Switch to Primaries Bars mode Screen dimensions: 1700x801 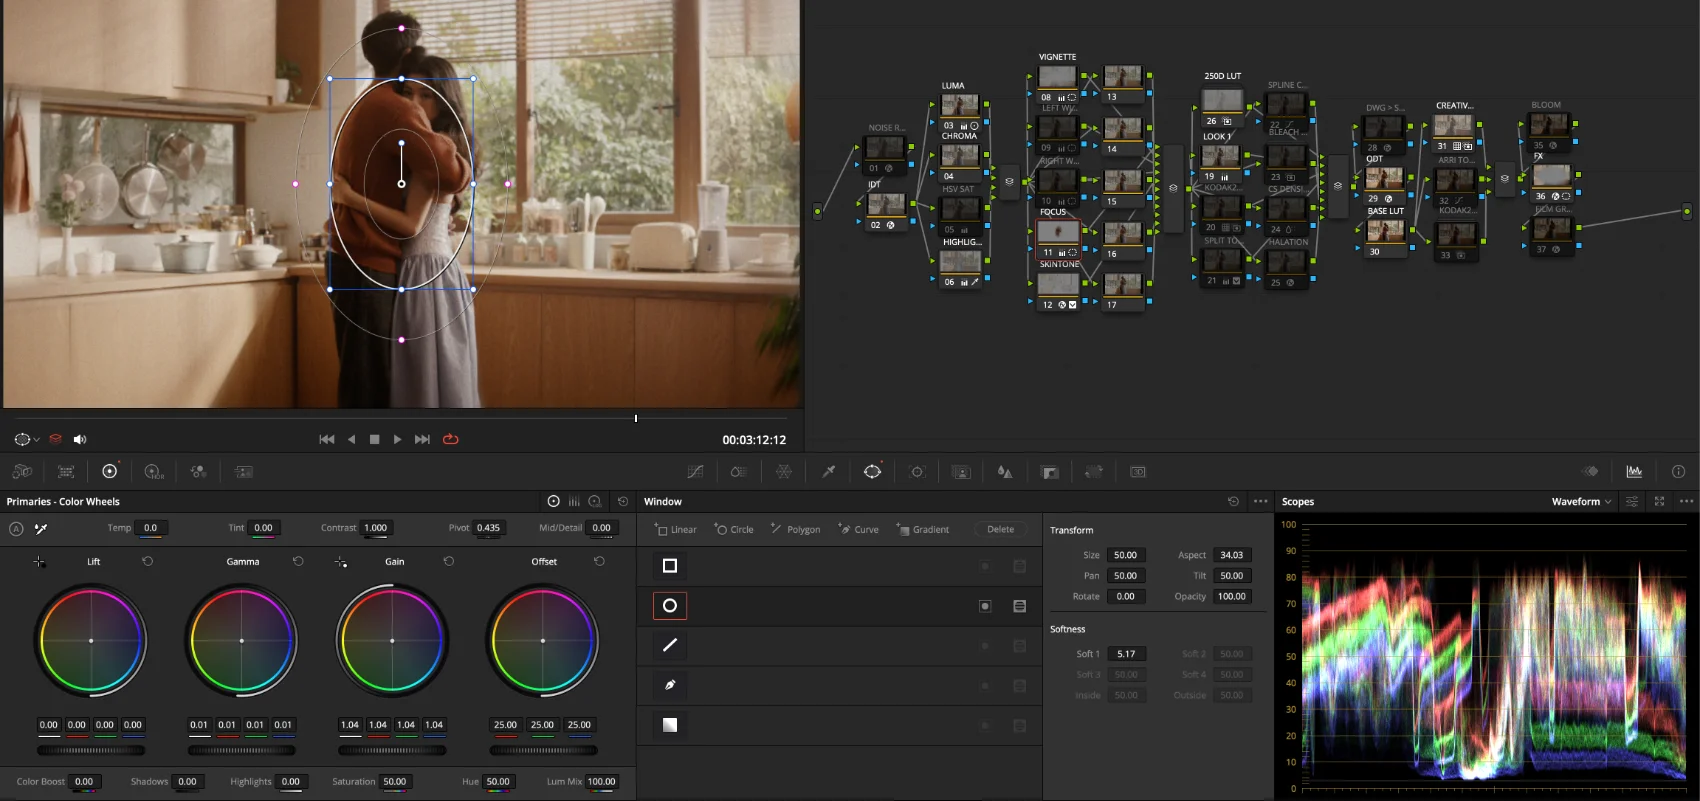coord(574,502)
